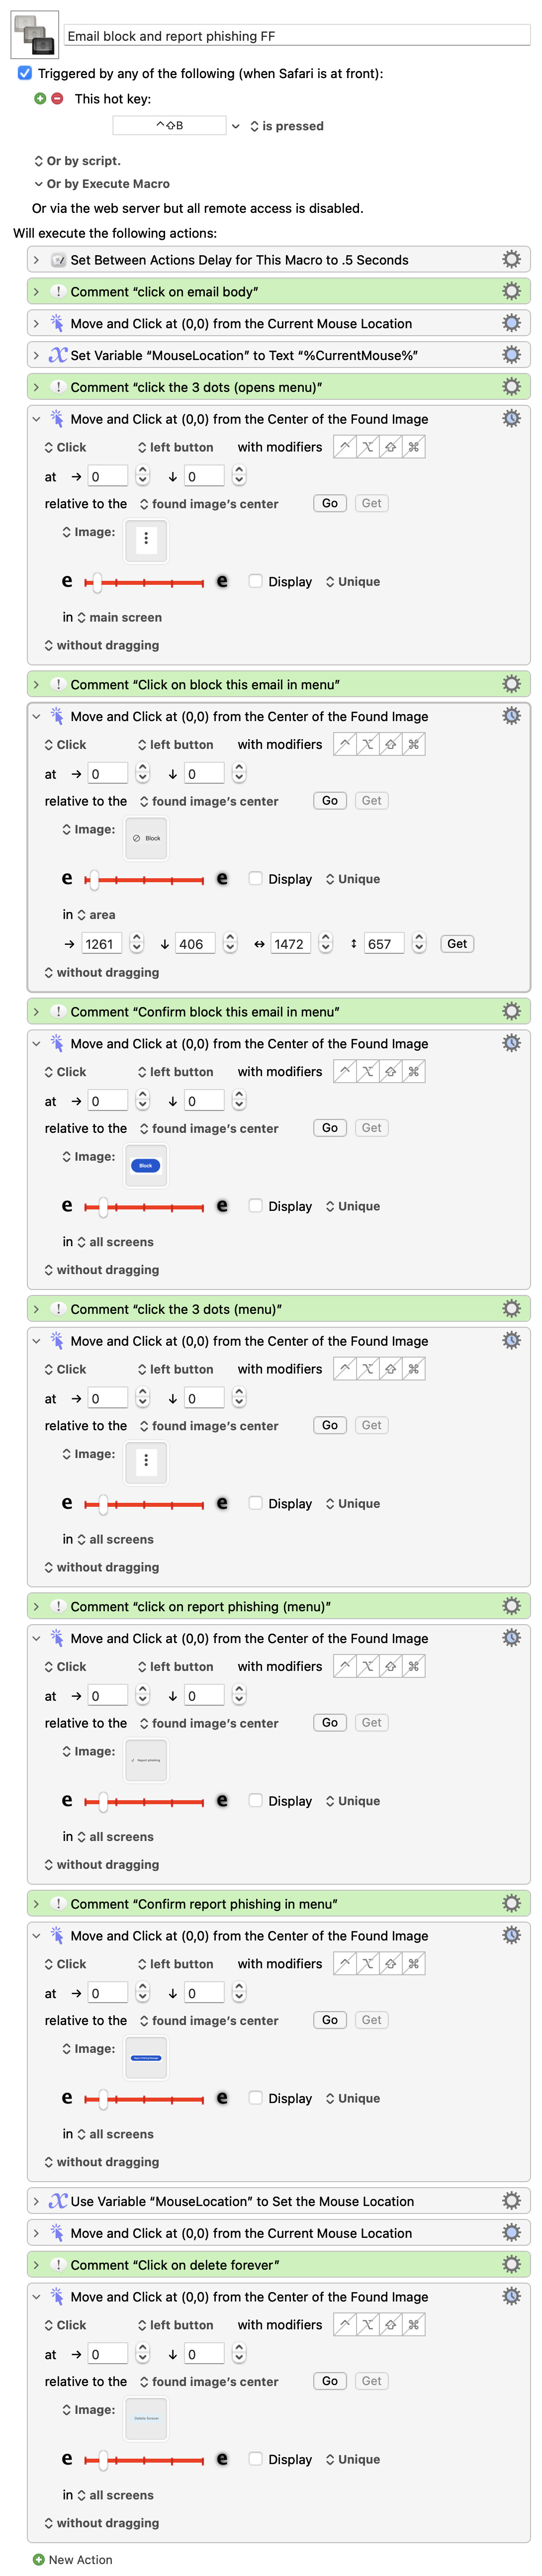This screenshot has width=542, height=2576.
Task: Click the fuzziness slider in the area-search action
Action: click(x=145, y=879)
